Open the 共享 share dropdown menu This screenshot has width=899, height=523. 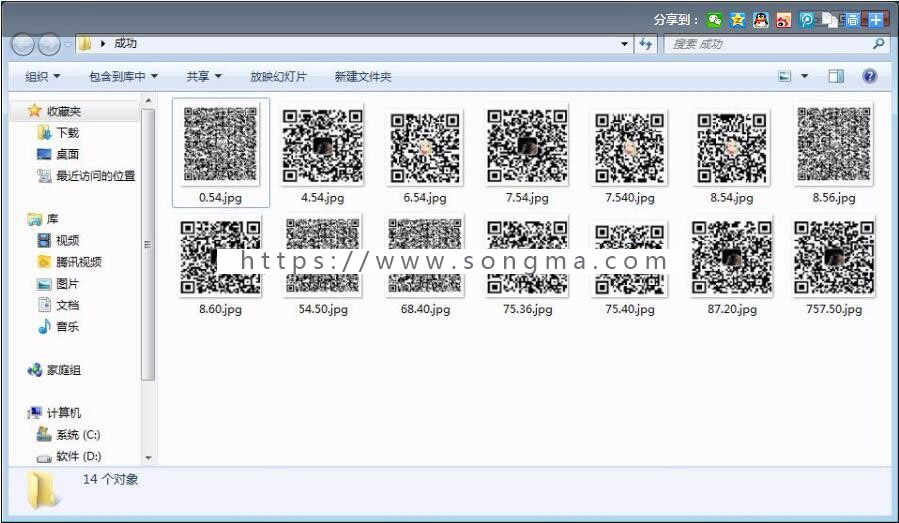click(x=204, y=76)
